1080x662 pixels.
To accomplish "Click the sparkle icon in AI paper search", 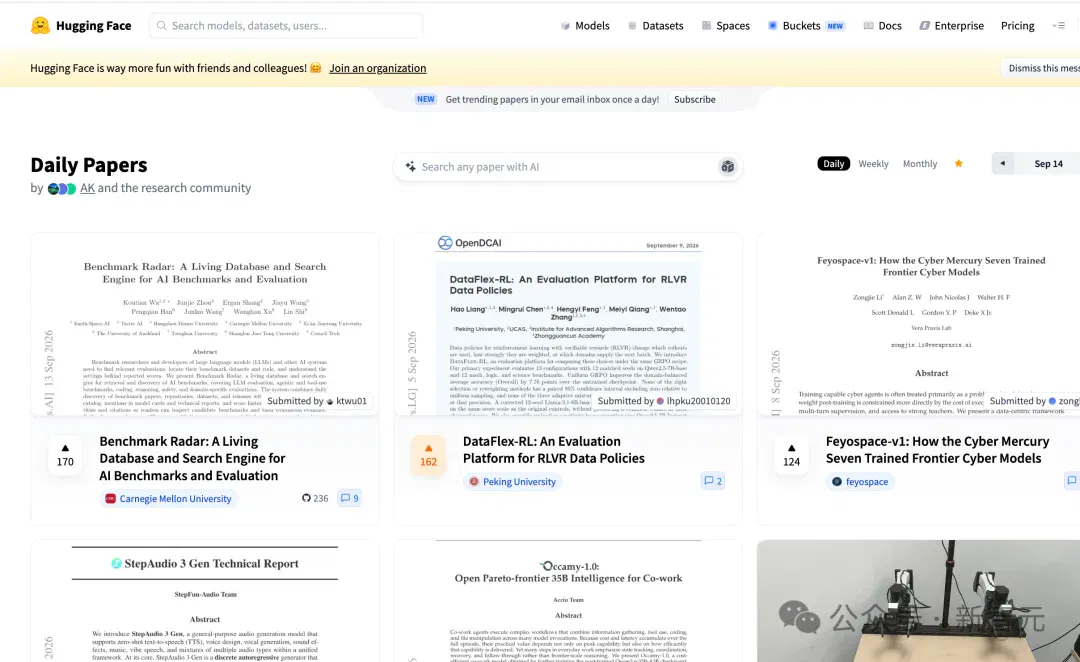I will pyautogui.click(x=411, y=167).
